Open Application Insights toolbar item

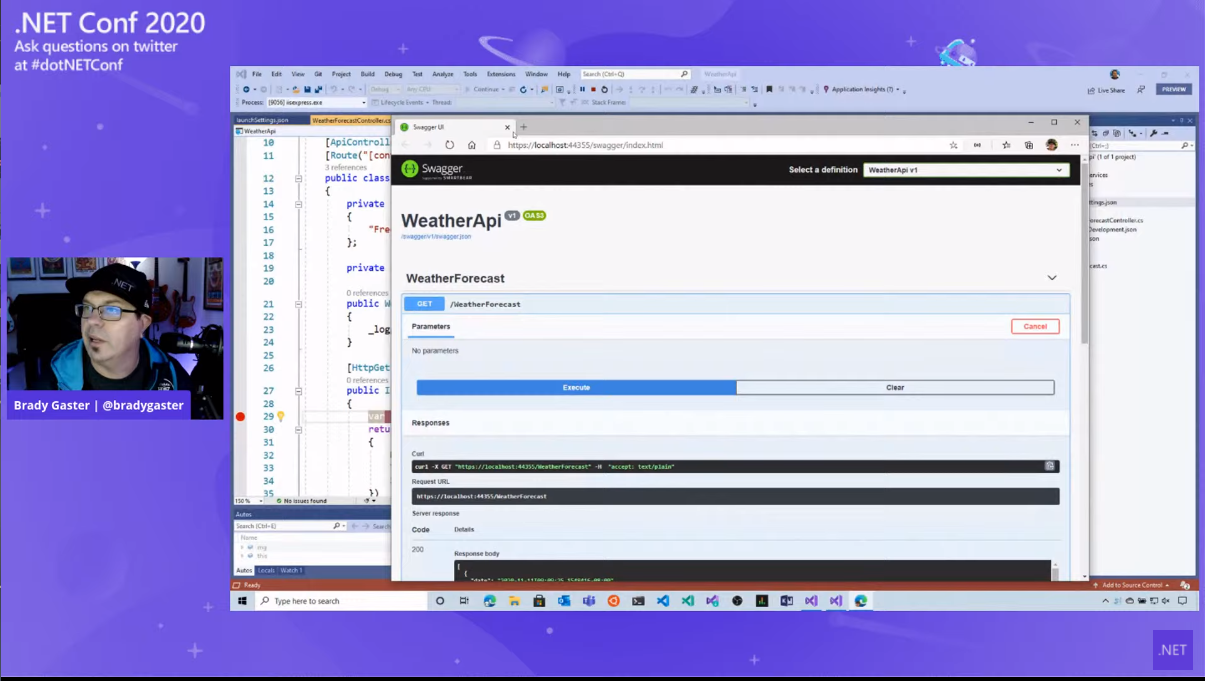tap(861, 89)
